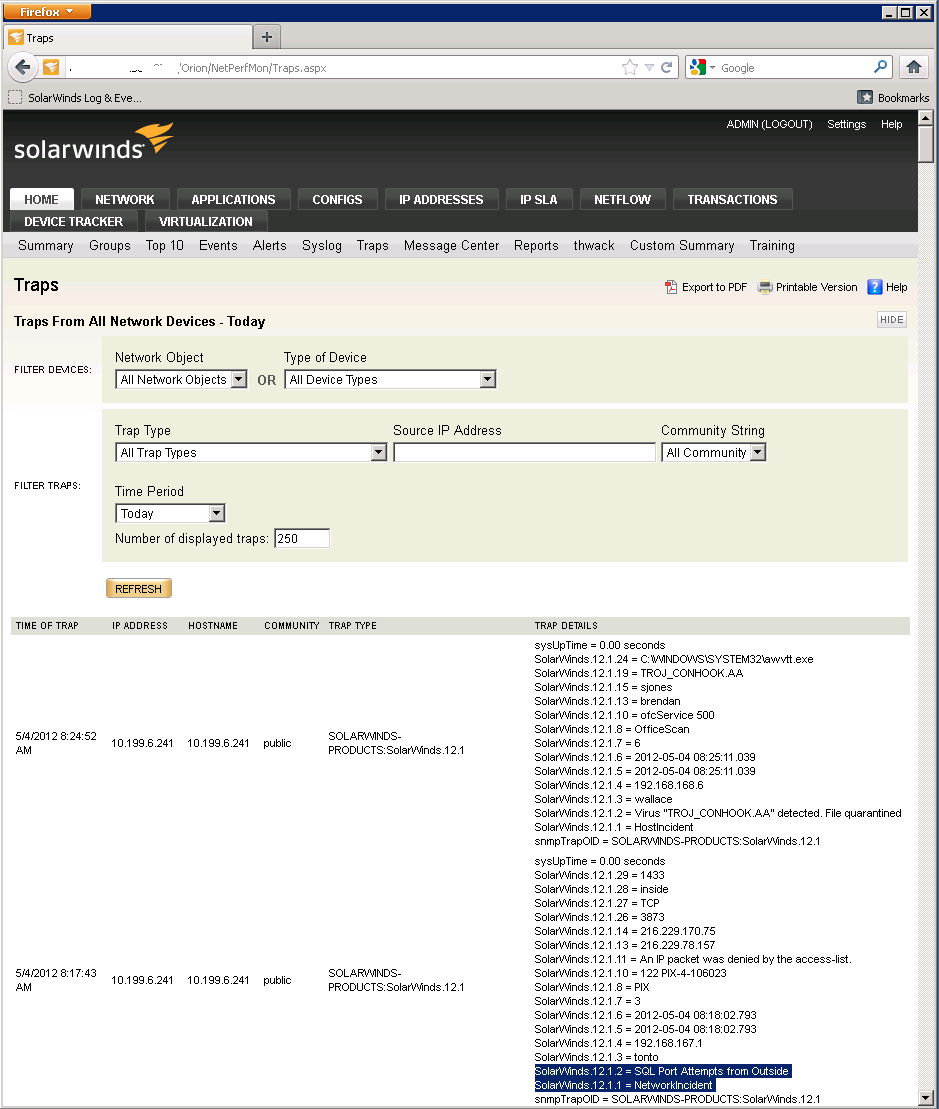Open Alerts in the submenu
The image size is (939, 1109).
pos(269,245)
